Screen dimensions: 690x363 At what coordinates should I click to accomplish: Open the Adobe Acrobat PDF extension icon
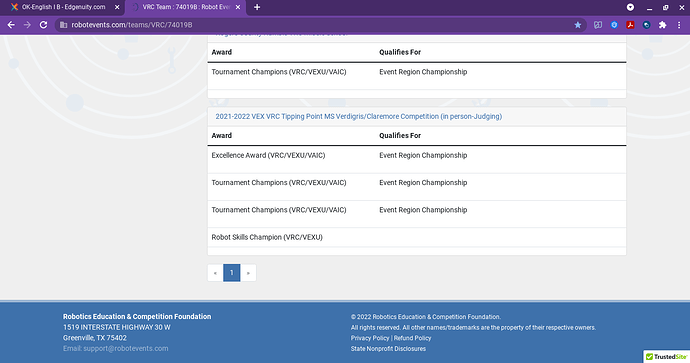[x=630, y=25]
